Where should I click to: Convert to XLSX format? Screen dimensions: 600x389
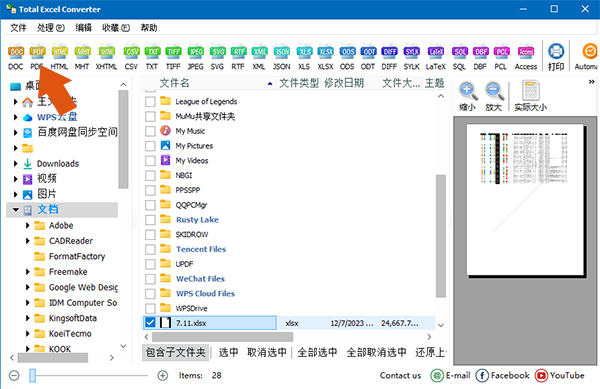point(326,57)
